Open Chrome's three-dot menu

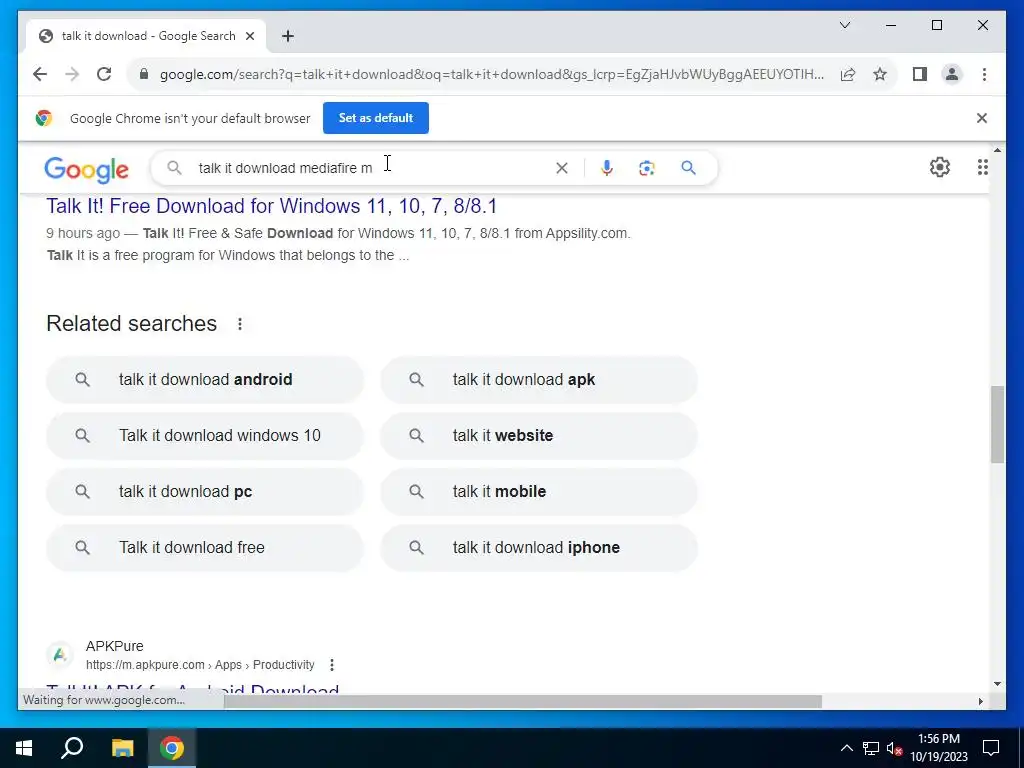click(x=984, y=74)
